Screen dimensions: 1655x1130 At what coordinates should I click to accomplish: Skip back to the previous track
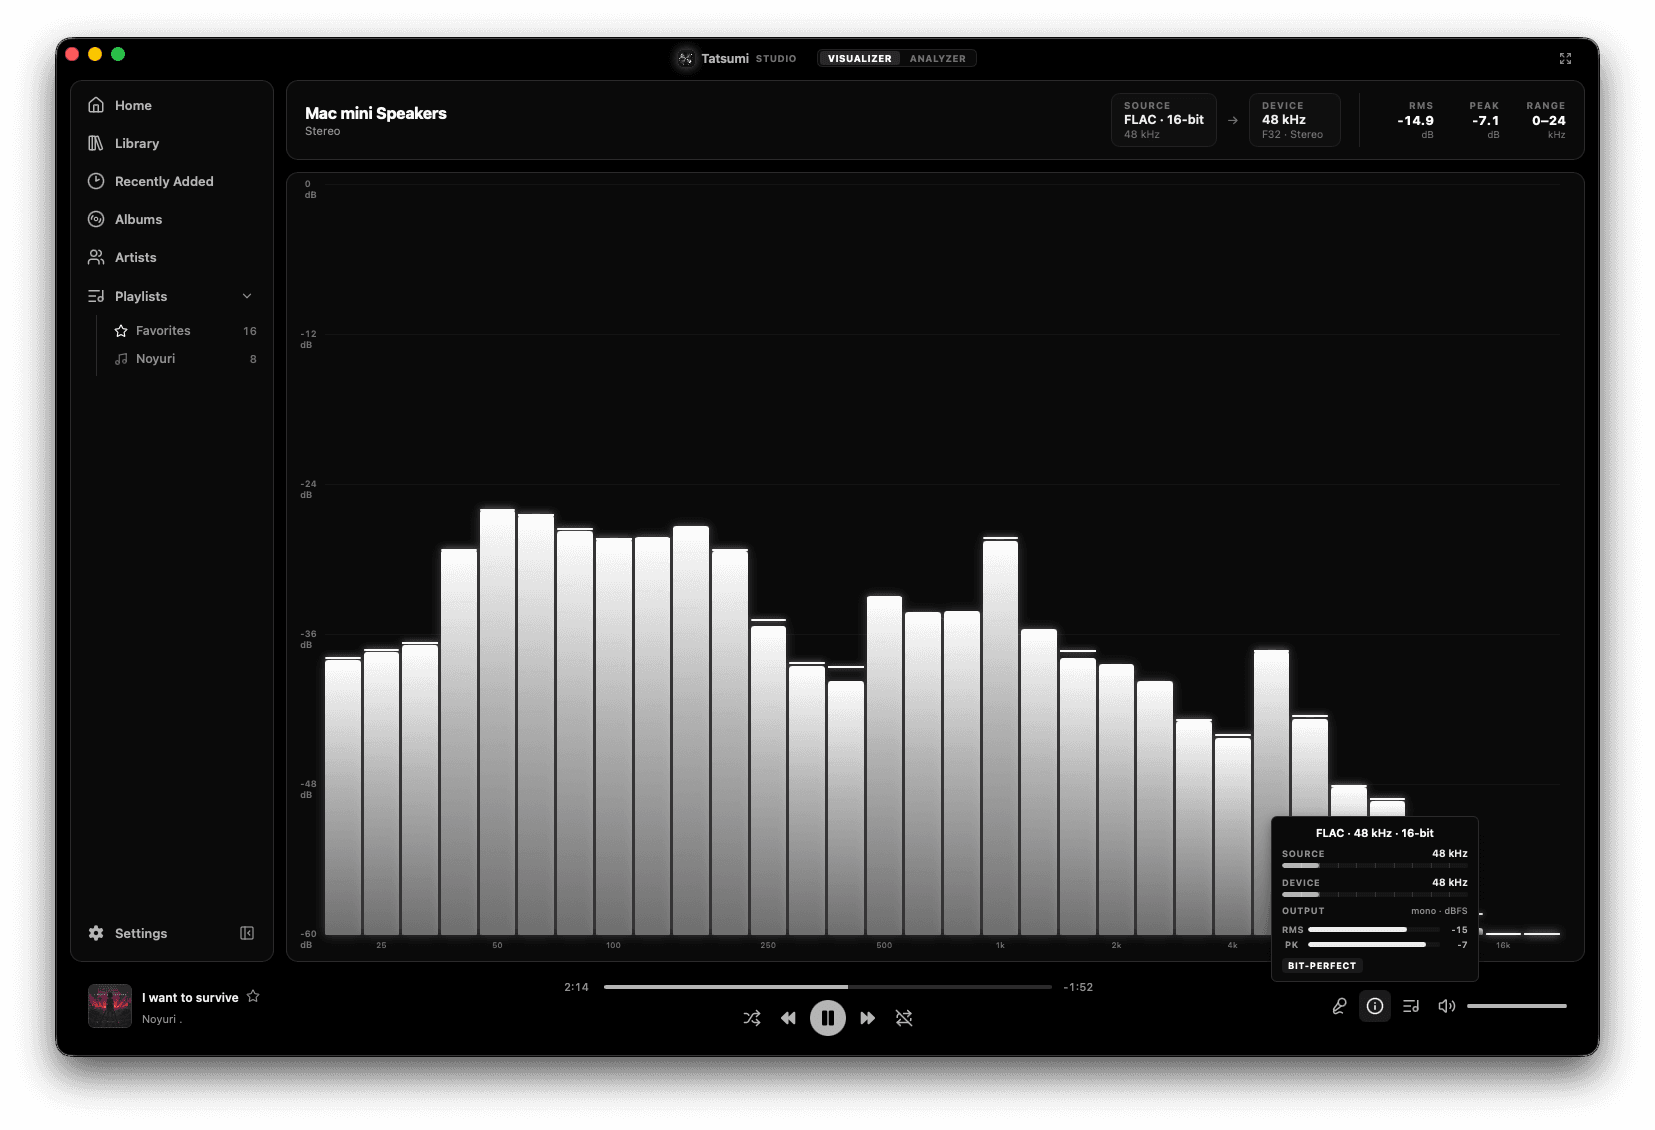tap(788, 1018)
